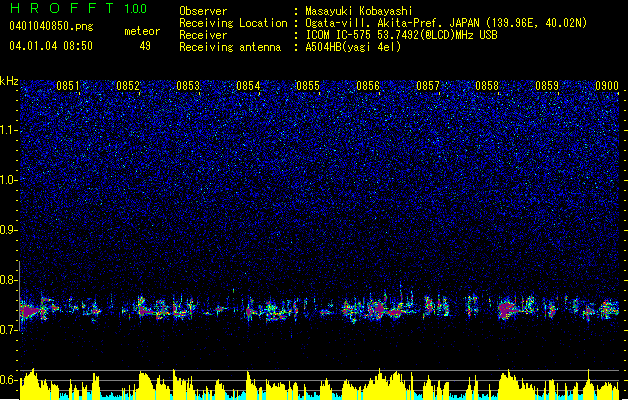Click the 0.7 kHz axis label
The width and height of the screenshot is (629, 400).
click(x=8, y=330)
